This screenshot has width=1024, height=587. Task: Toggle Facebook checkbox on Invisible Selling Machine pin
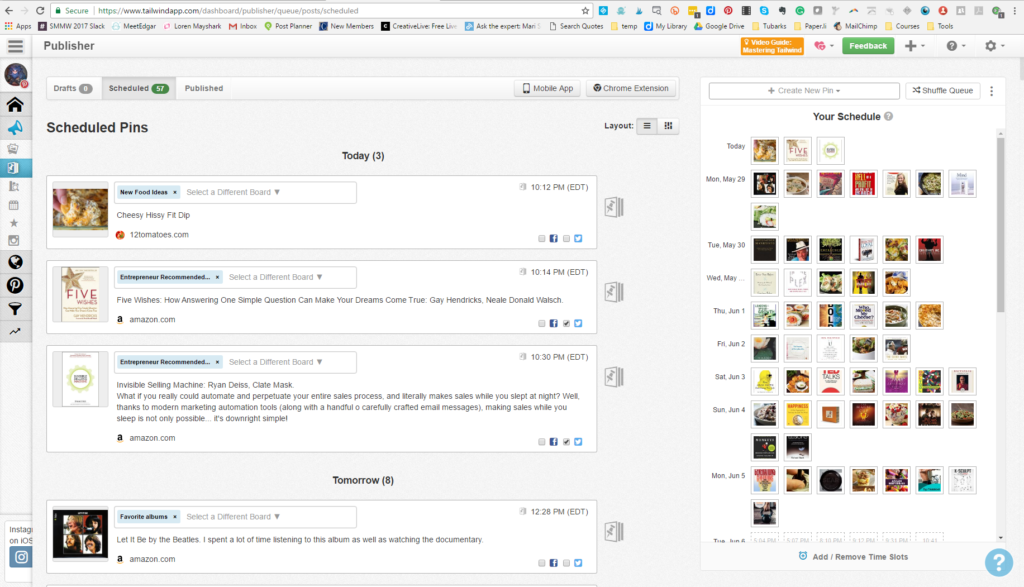(x=542, y=442)
